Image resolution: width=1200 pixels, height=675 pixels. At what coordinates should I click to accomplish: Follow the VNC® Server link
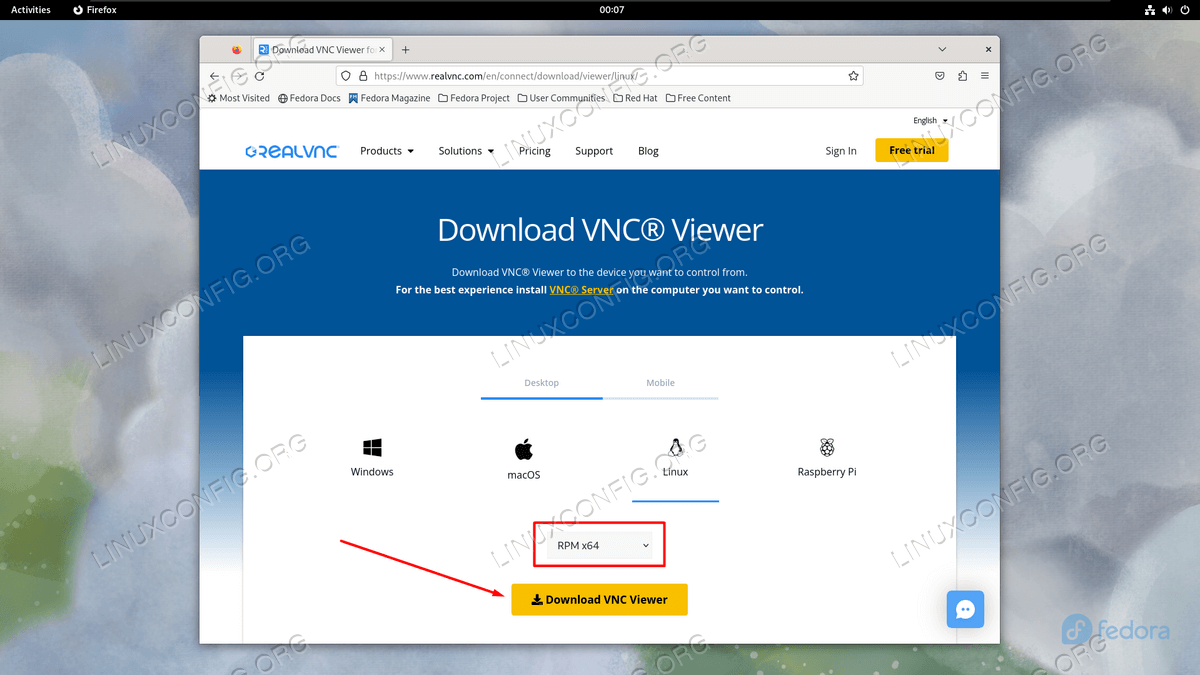pos(582,290)
